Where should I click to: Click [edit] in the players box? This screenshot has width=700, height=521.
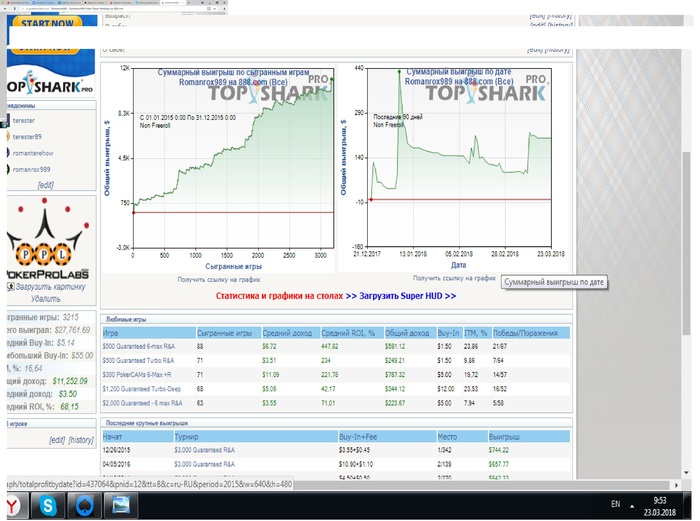point(57,440)
